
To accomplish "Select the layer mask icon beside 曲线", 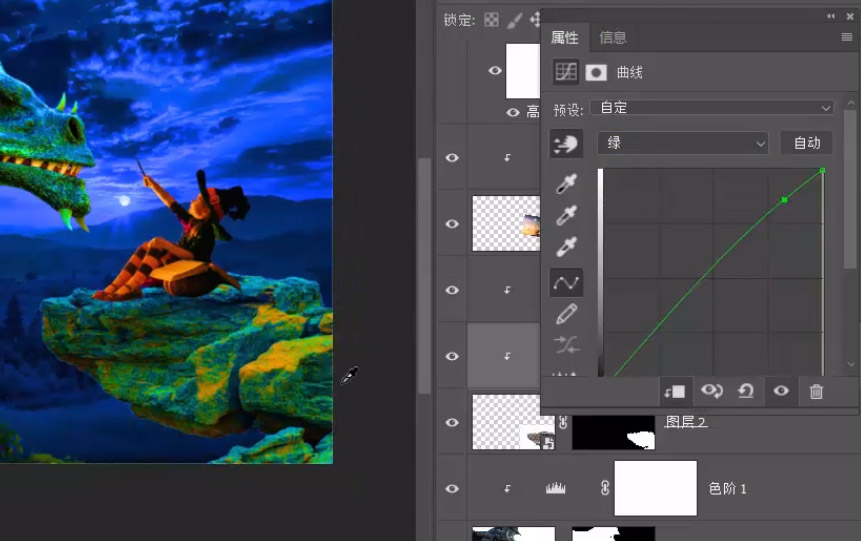I will click(596, 72).
